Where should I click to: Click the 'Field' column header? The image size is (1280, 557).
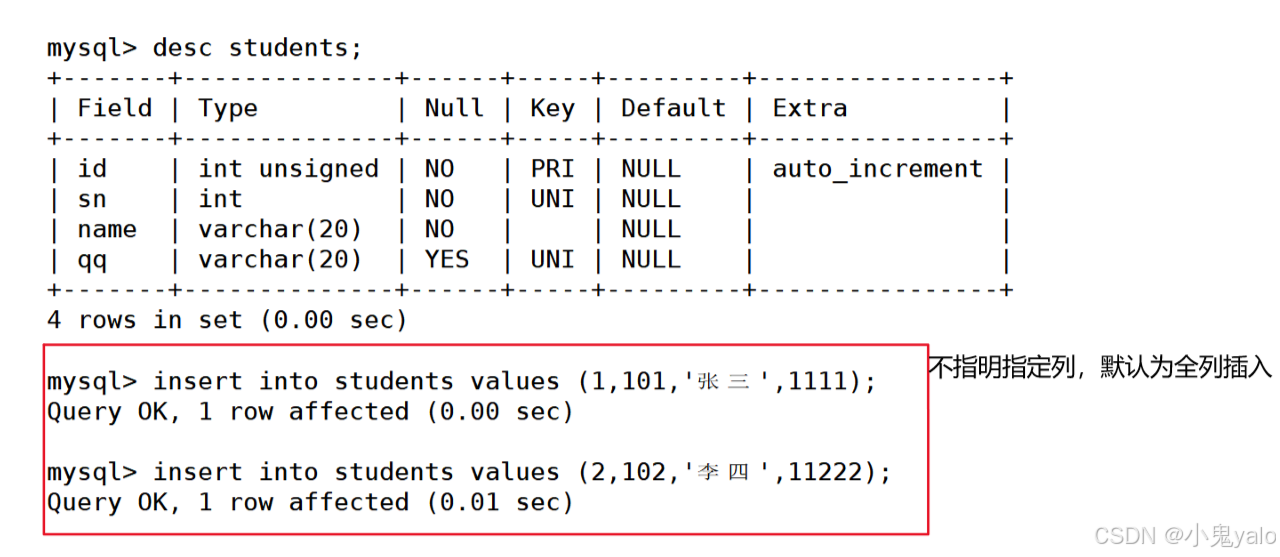(x=115, y=108)
